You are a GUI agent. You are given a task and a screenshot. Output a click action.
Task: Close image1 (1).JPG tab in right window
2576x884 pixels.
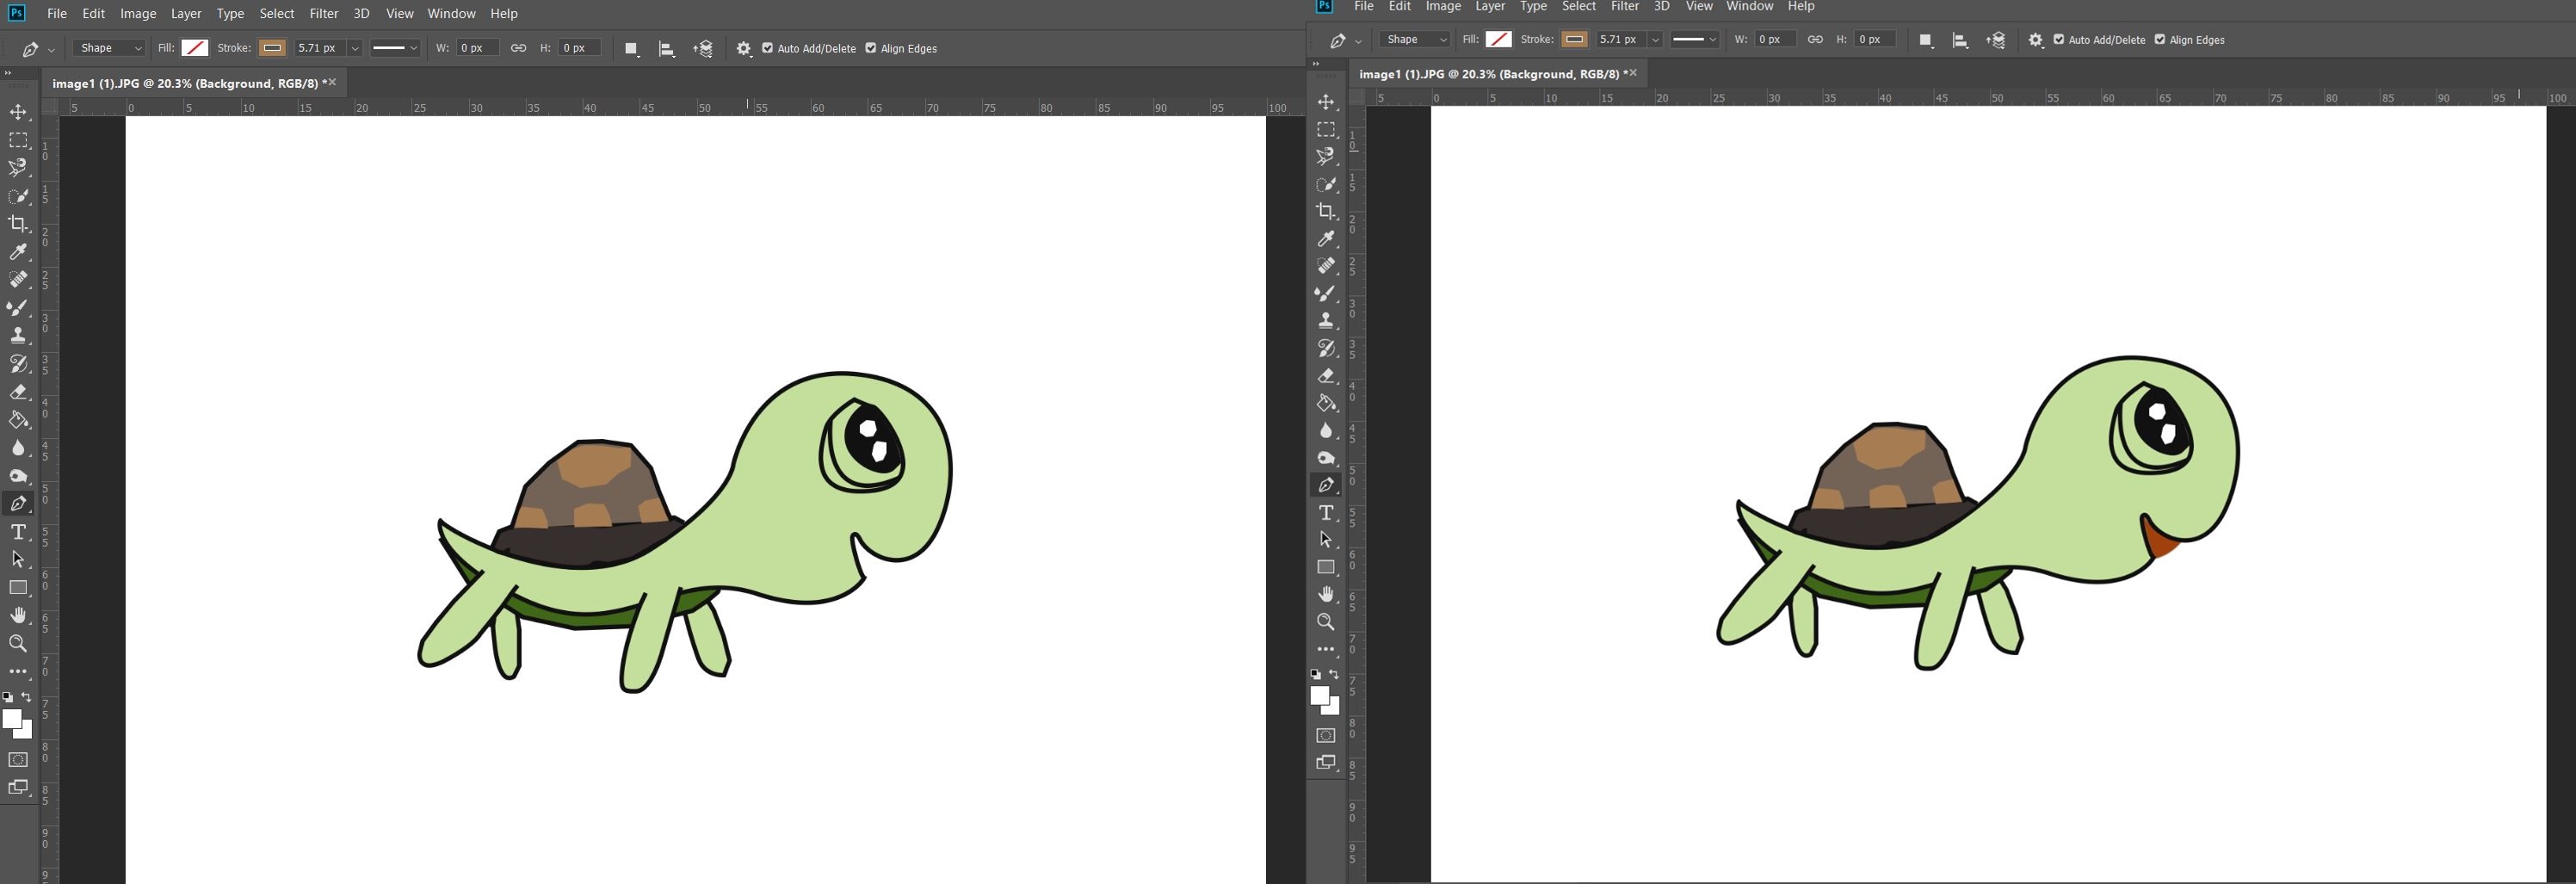tap(1633, 73)
